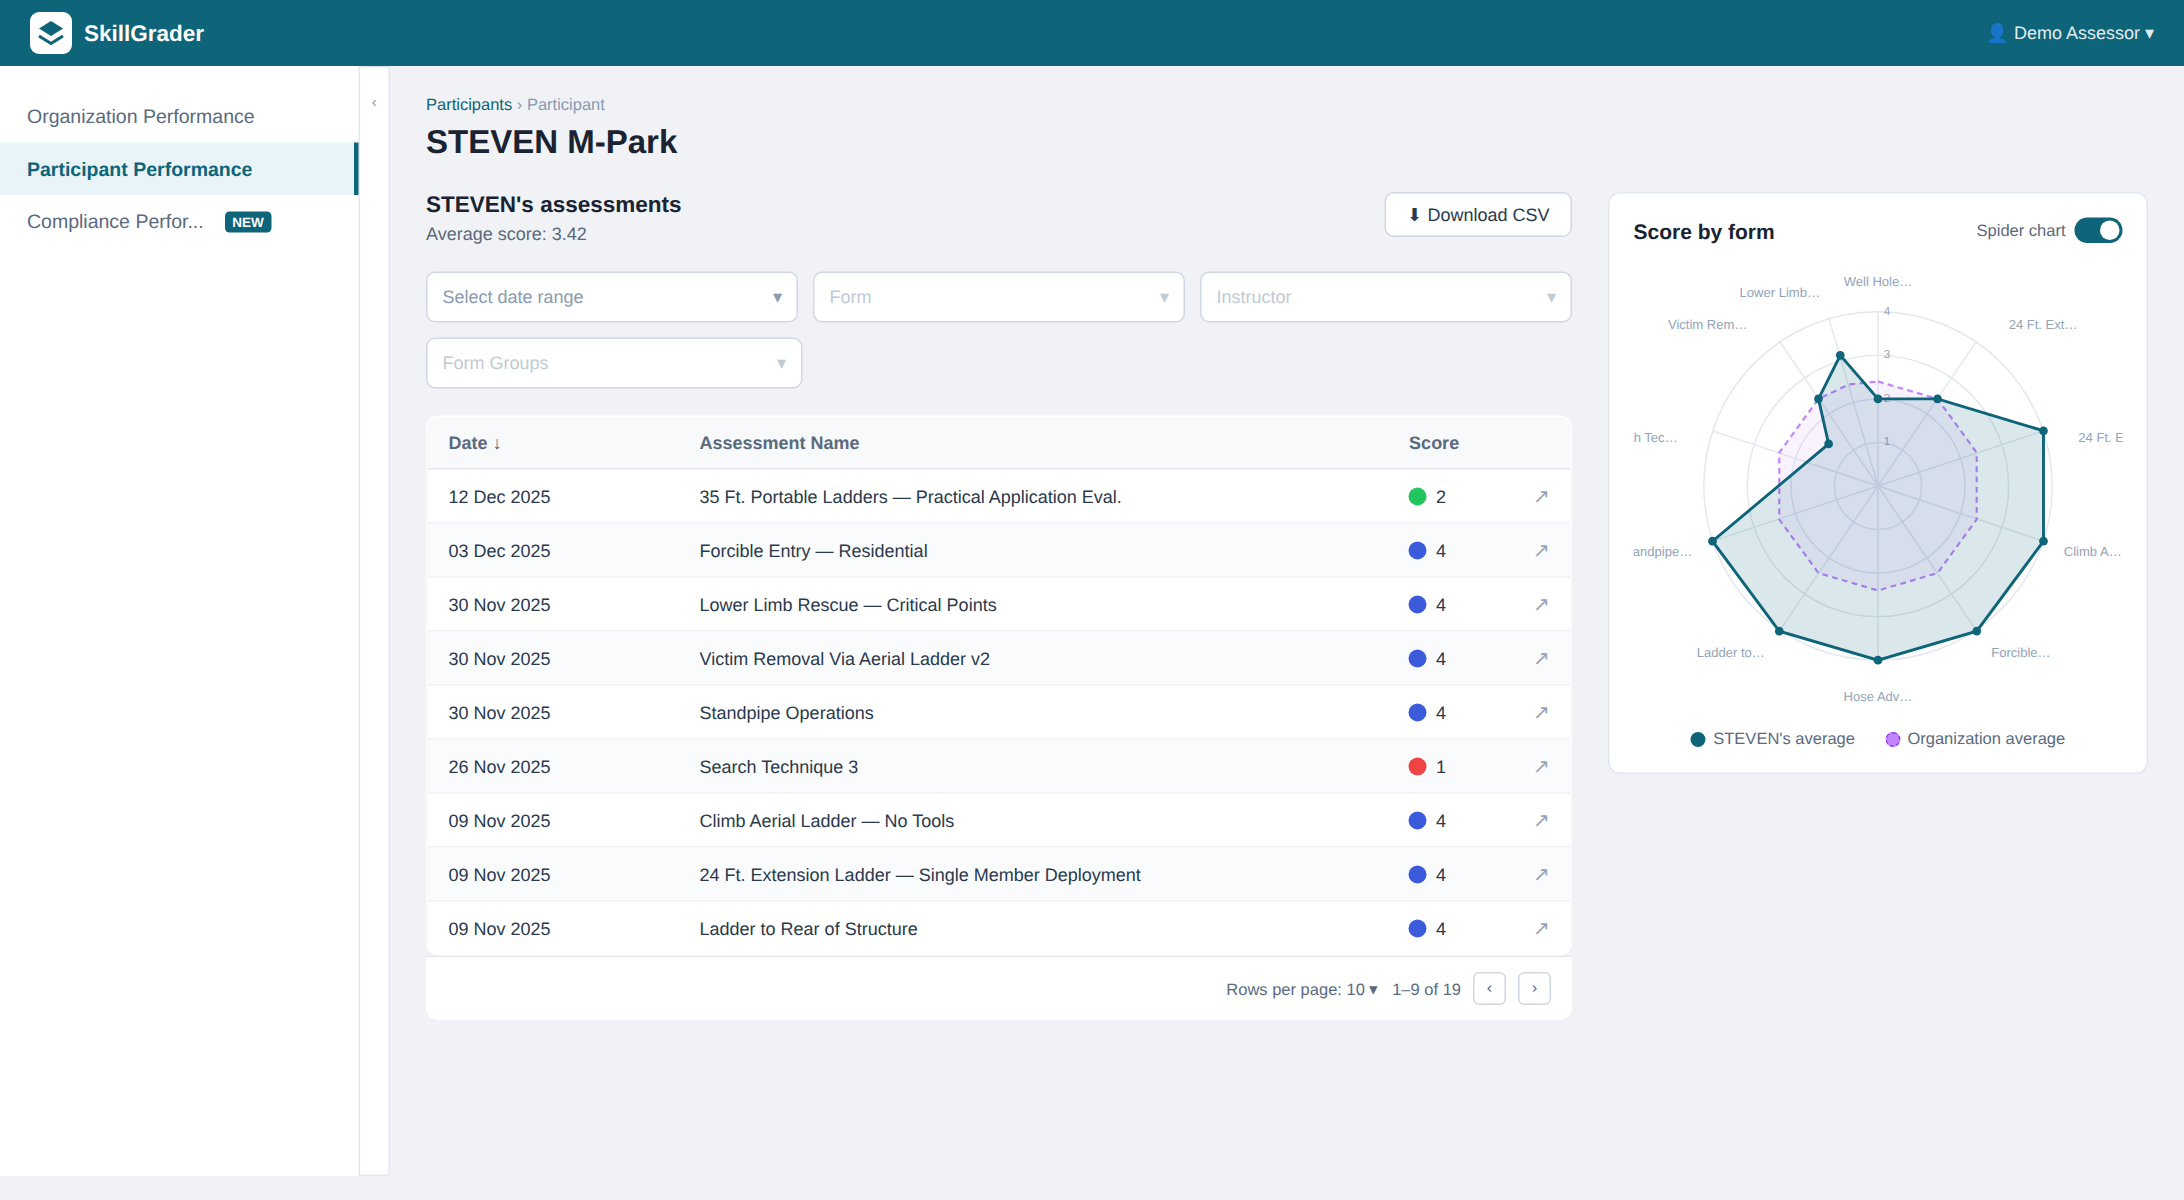Open the 35 Ft. Portable Ladders assessment via its arrow icon
Image resolution: width=2184 pixels, height=1200 pixels.
click(x=1541, y=496)
